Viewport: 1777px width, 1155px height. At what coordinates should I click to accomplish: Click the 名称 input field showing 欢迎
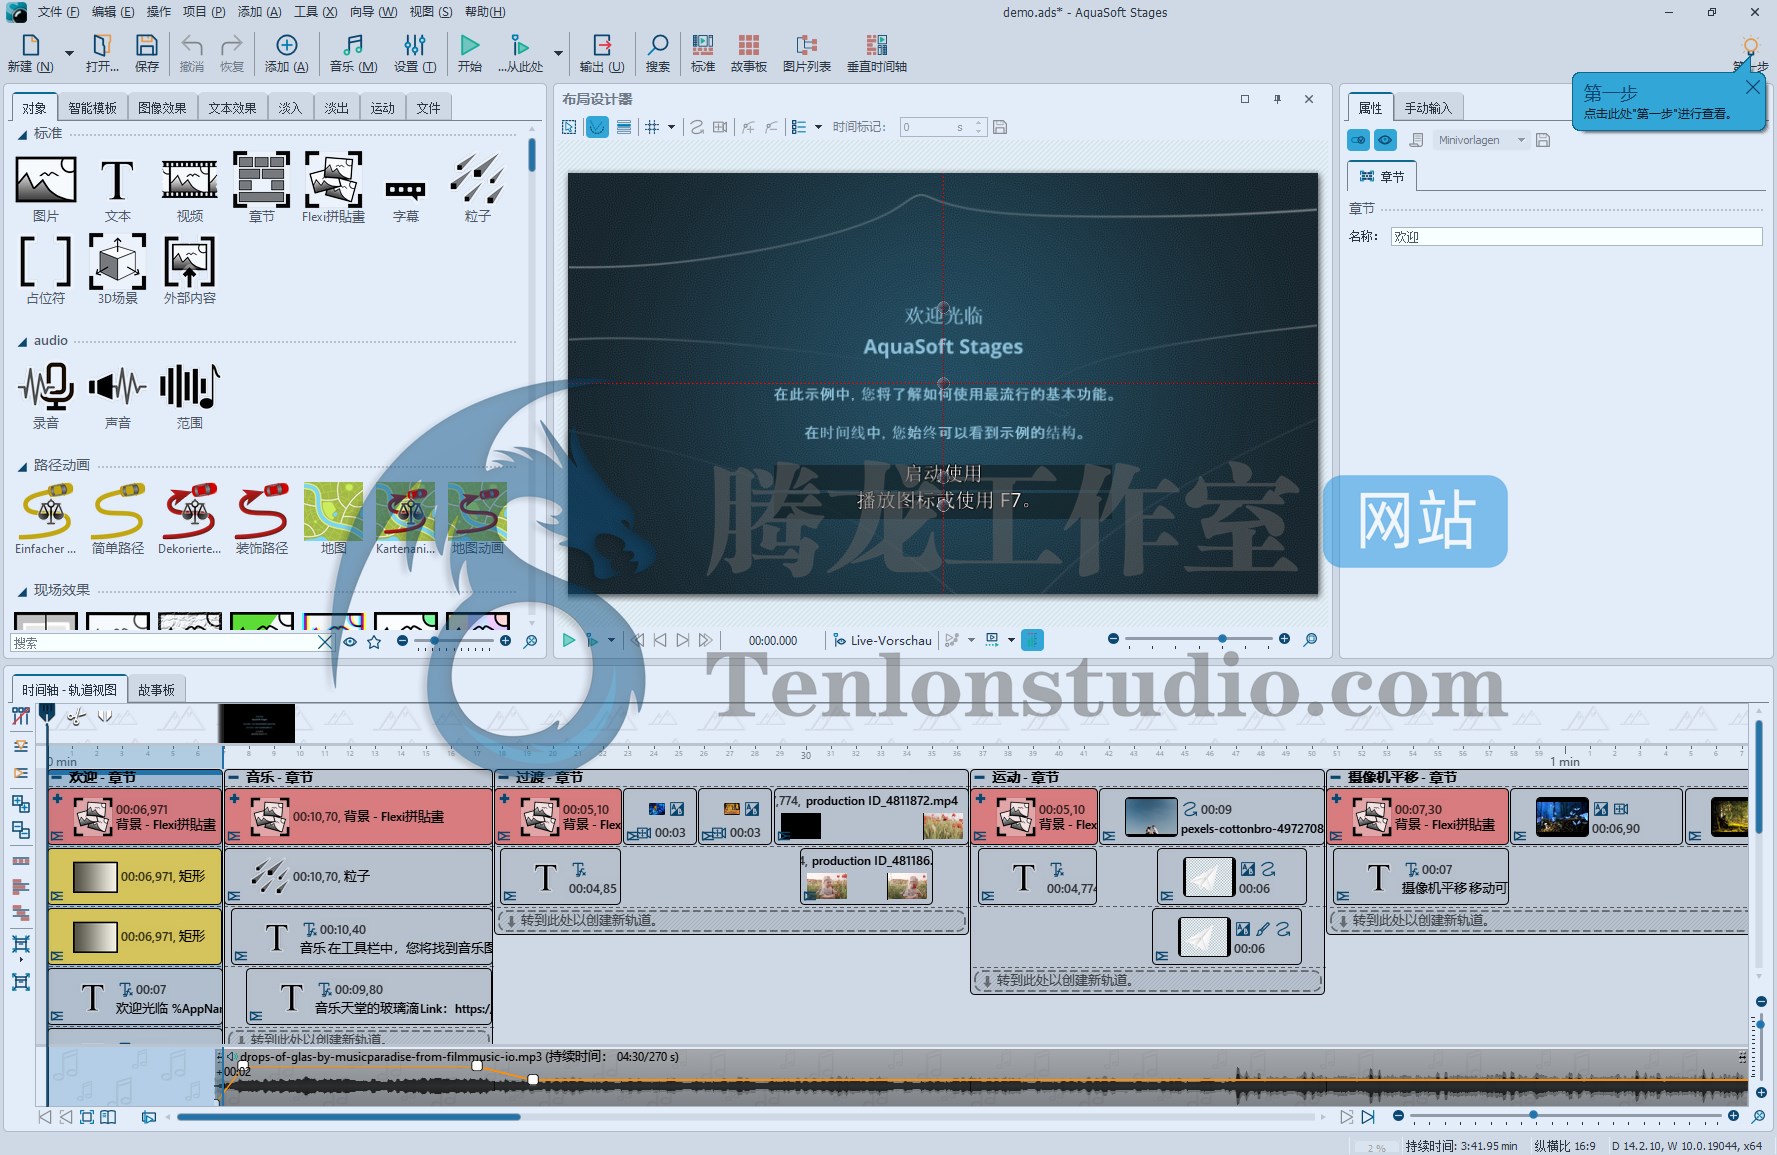pyautogui.click(x=1576, y=236)
